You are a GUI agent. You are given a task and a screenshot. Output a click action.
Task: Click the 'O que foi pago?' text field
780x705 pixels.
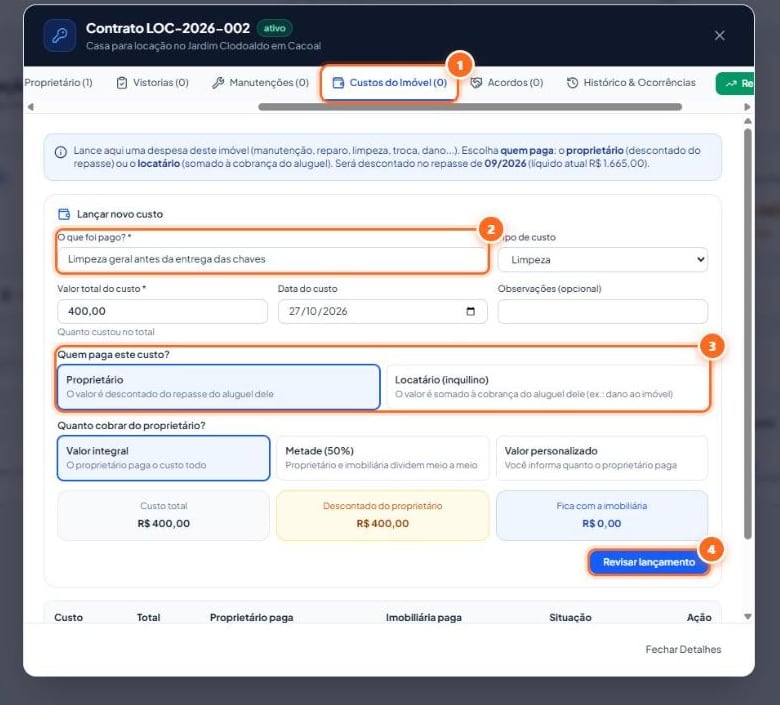[272, 259]
